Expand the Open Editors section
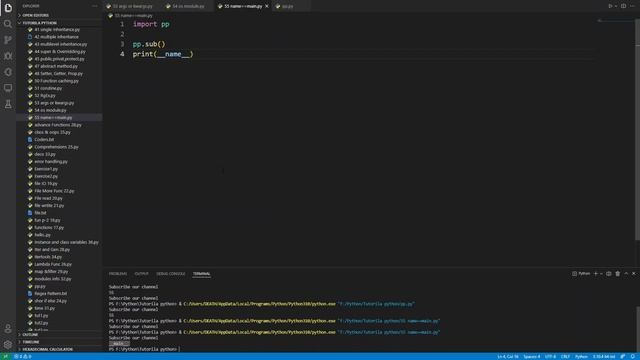Image resolution: width=640 pixels, height=360 pixels. 59,15
